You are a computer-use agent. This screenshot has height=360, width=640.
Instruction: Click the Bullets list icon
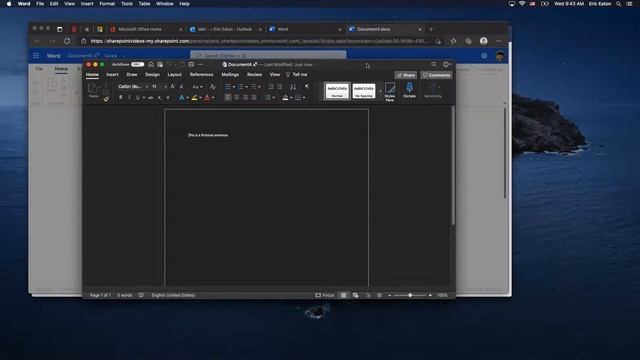228,87
